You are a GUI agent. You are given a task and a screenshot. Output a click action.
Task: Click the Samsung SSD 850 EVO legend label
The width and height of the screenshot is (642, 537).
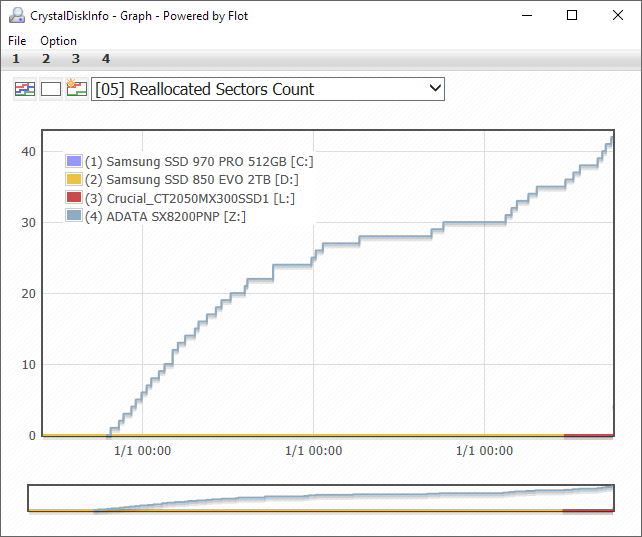pyautogui.click(x=191, y=180)
